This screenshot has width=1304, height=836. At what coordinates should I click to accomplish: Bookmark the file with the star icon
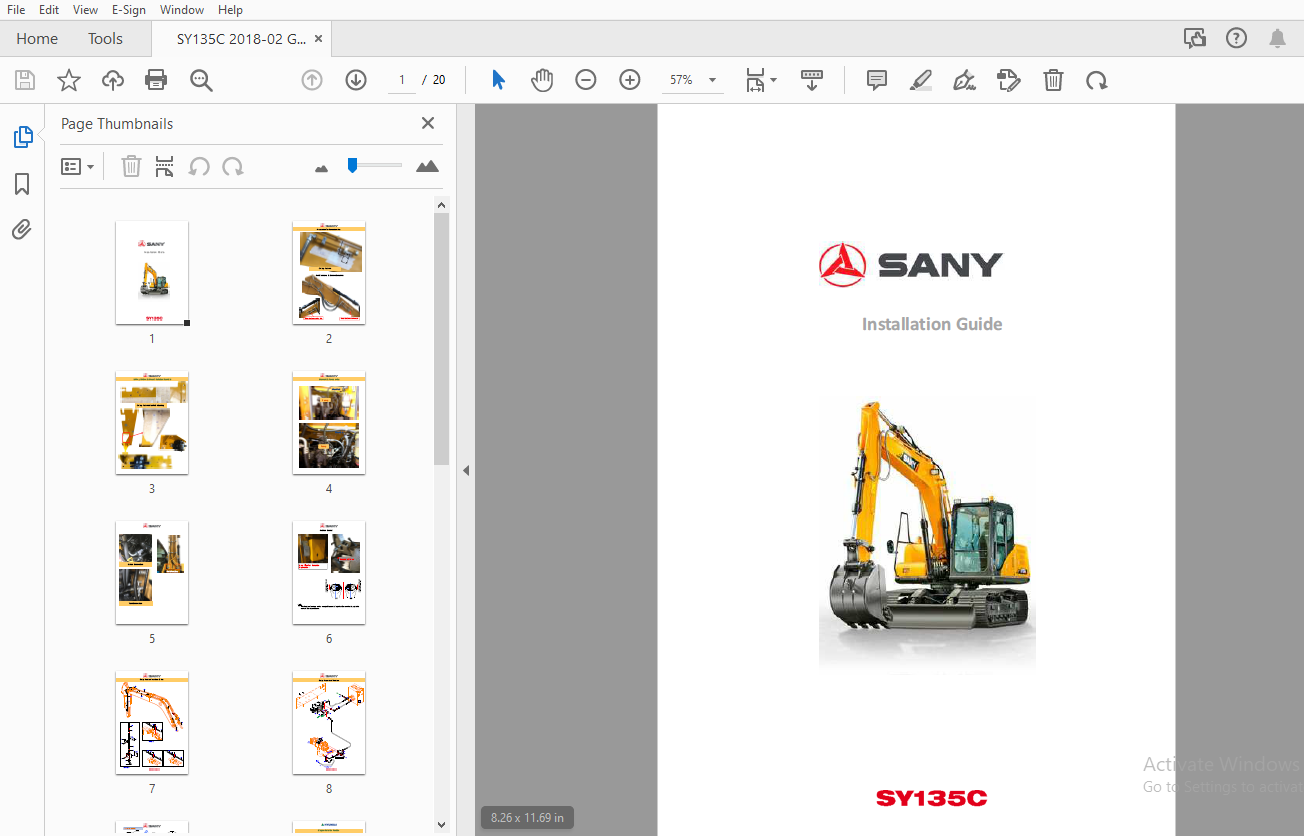[69, 81]
